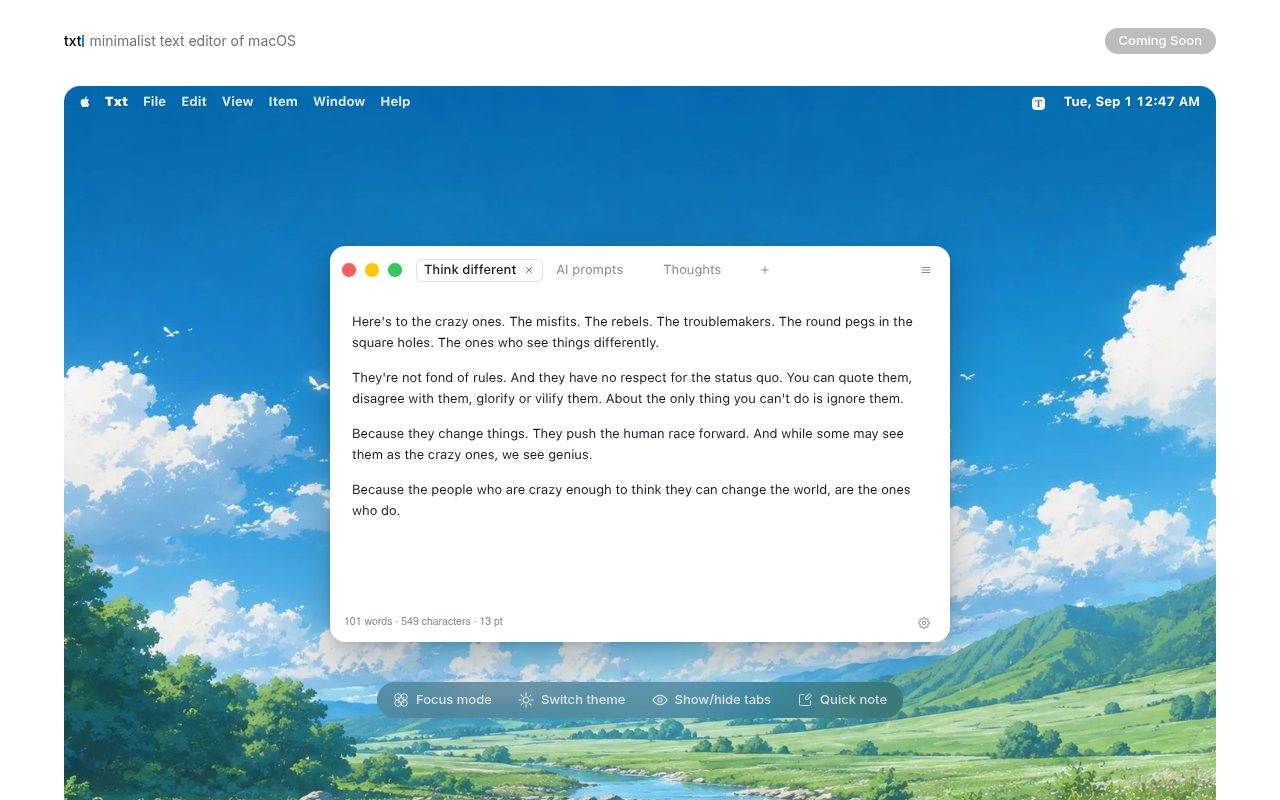The width and height of the screenshot is (1280, 800).
Task: Switch theme using the sun button
Action: pos(572,700)
